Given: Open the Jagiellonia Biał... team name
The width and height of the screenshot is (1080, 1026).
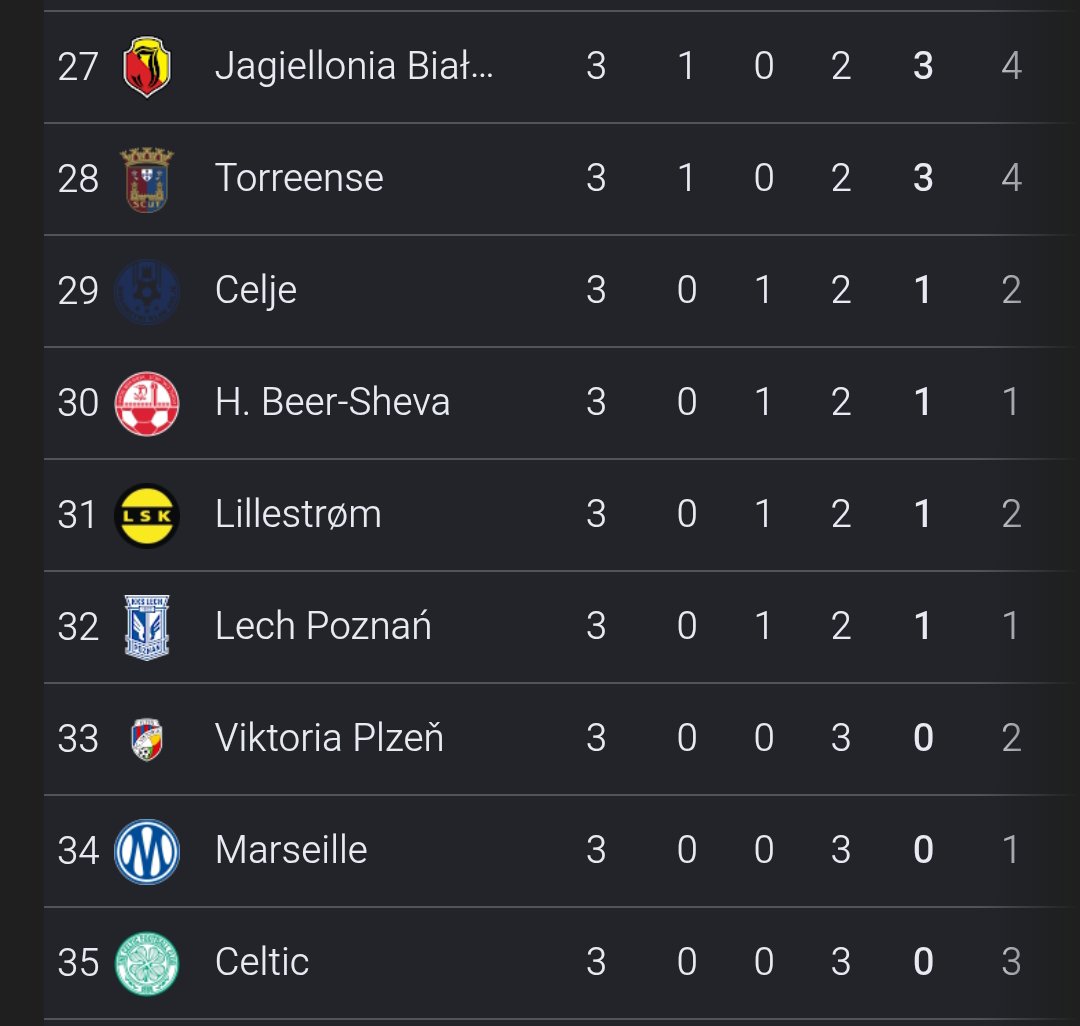Looking at the screenshot, I should 354,66.
